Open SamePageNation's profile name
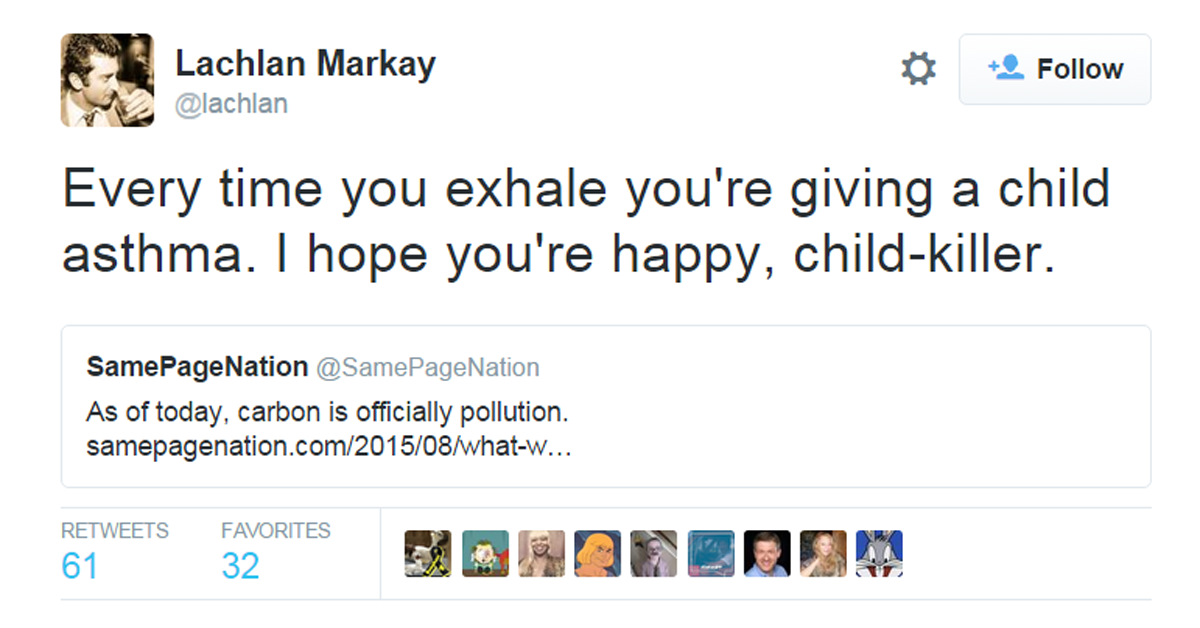1200x628 pixels. tap(195, 366)
